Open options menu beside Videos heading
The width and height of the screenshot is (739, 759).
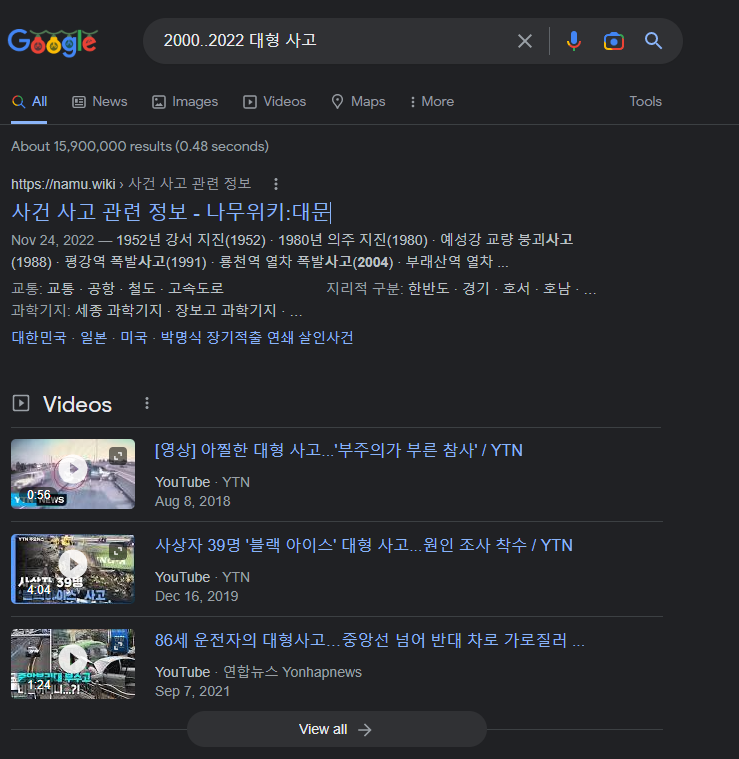147,403
